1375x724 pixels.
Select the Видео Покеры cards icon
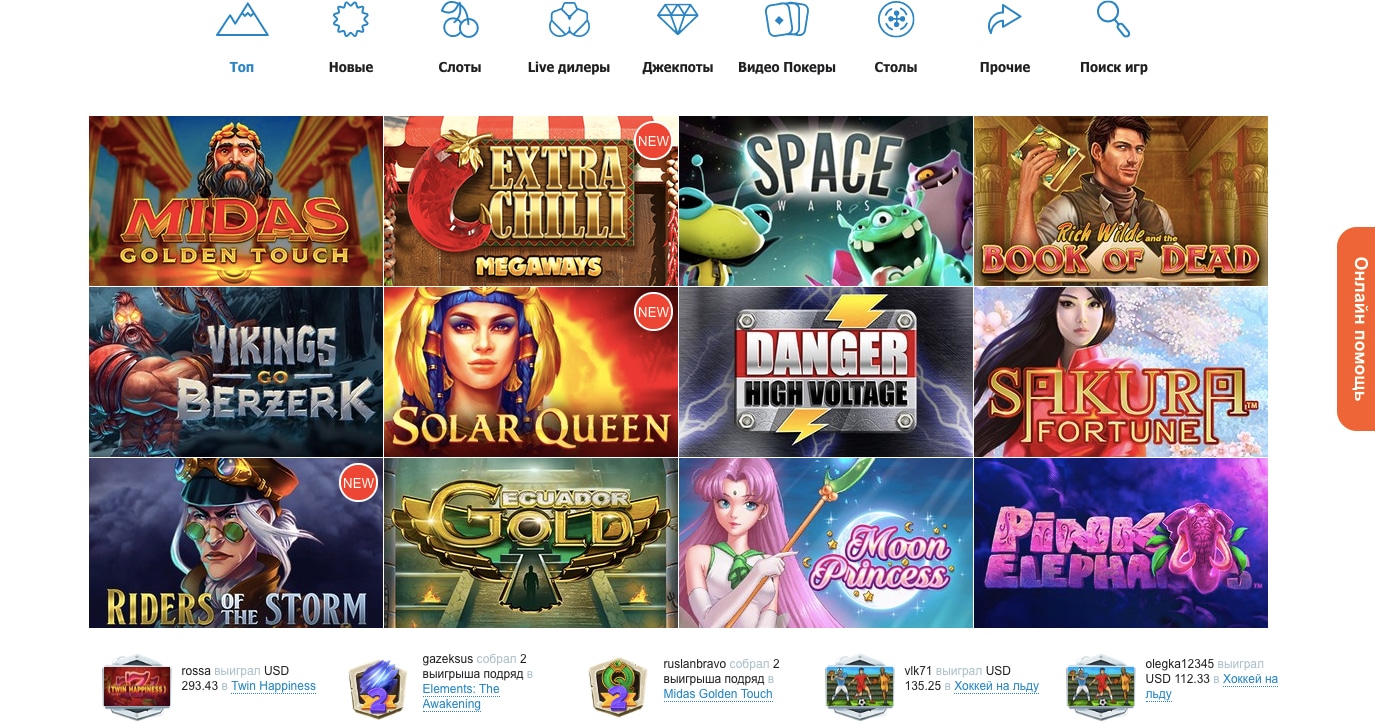787,19
